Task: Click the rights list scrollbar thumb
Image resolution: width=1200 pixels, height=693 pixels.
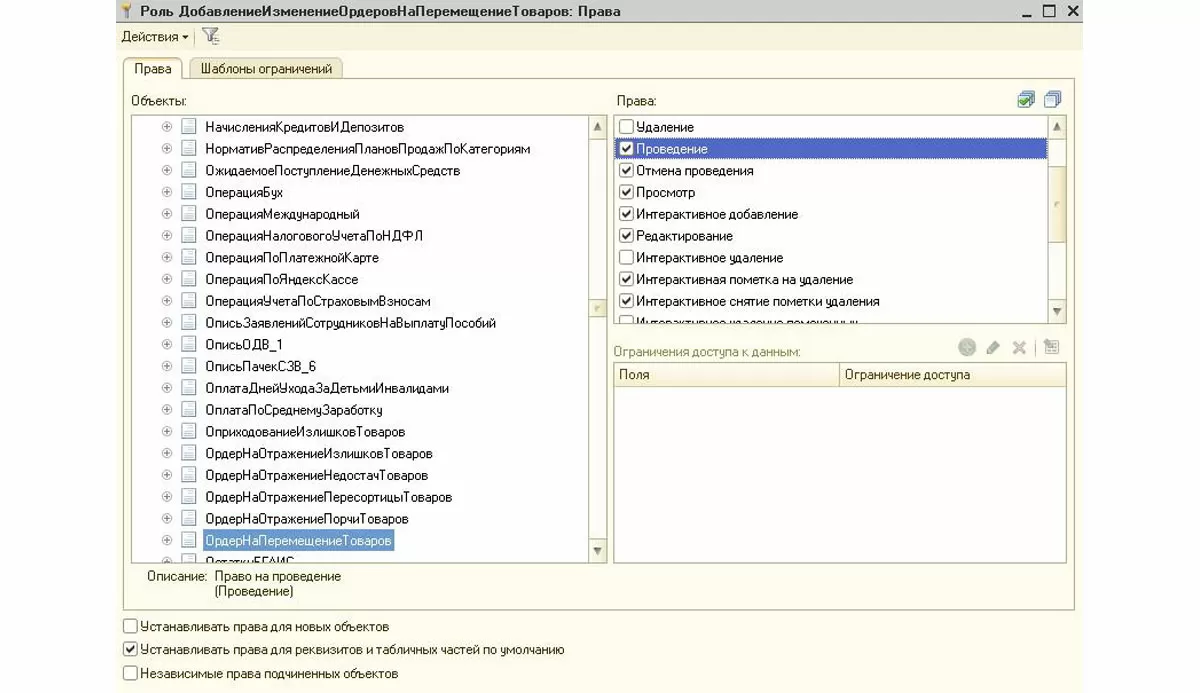Action: (1057, 205)
